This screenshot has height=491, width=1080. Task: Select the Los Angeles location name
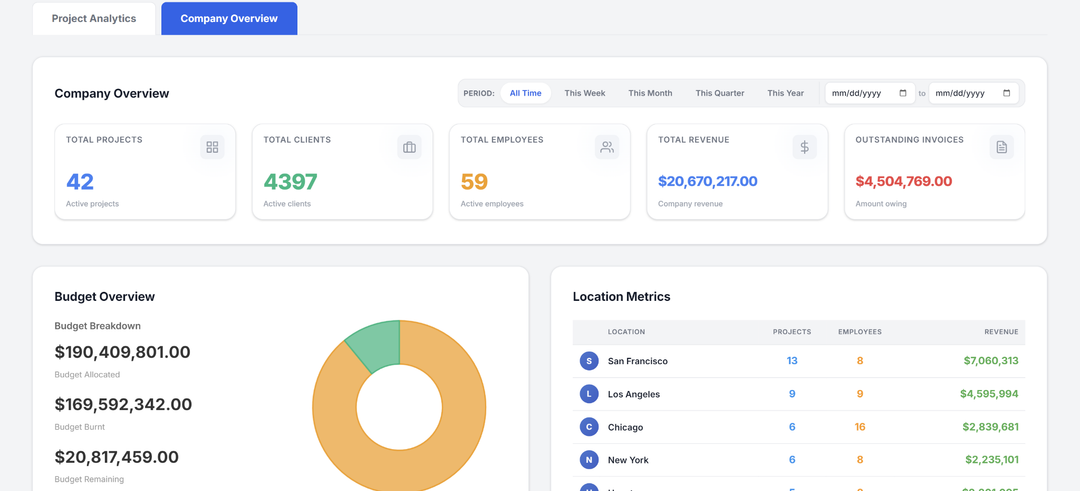[x=634, y=394]
